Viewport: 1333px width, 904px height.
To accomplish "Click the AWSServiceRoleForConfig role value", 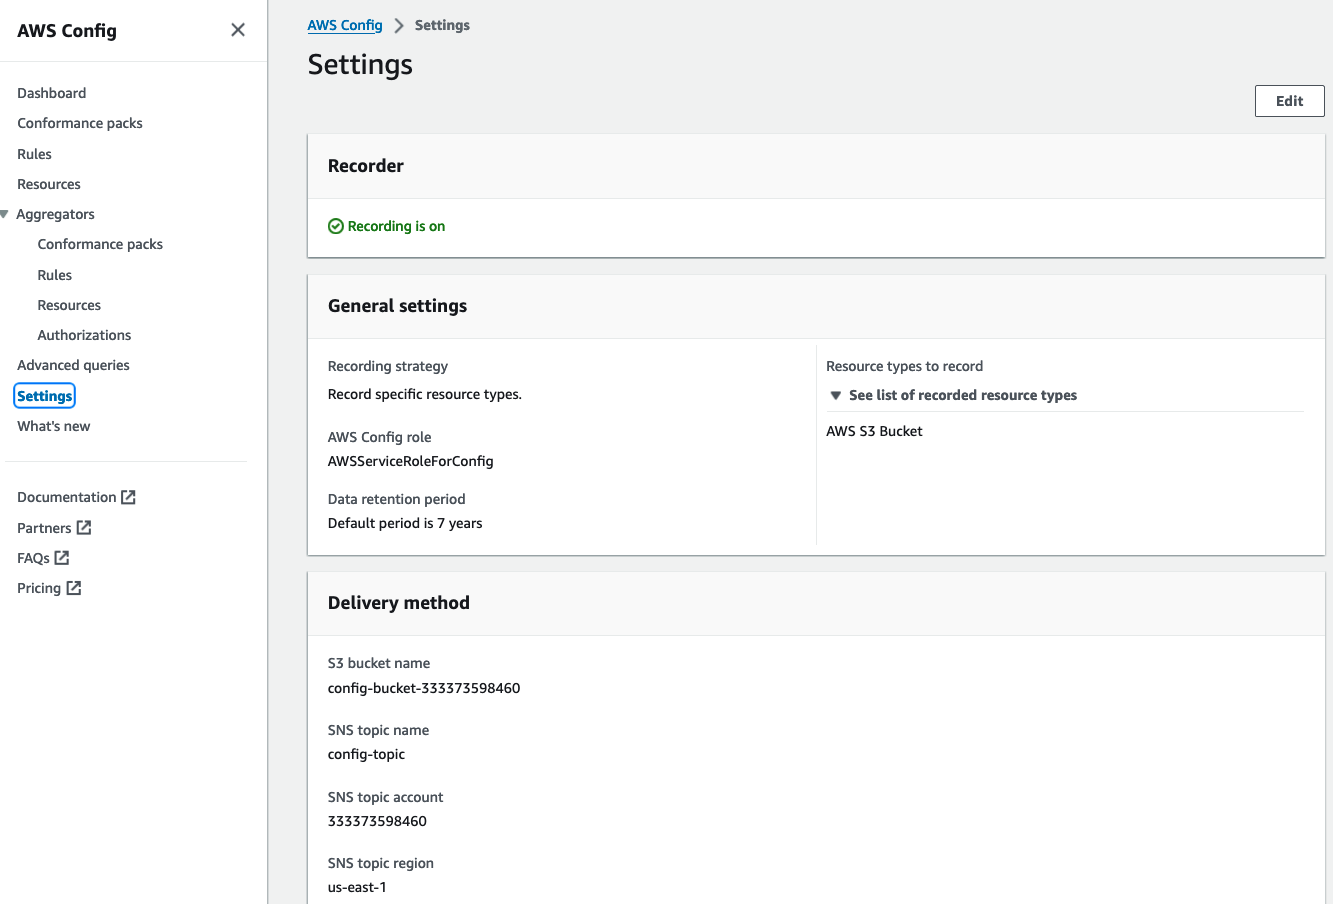I will pos(411,461).
